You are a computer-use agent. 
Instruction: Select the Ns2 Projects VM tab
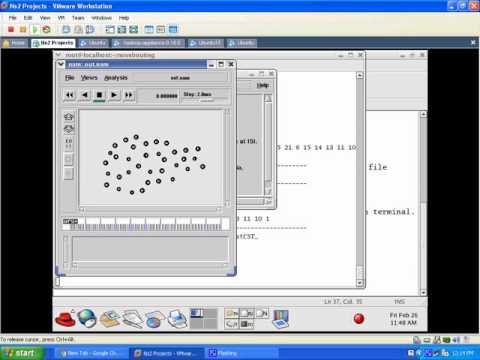tap(53, 43)
